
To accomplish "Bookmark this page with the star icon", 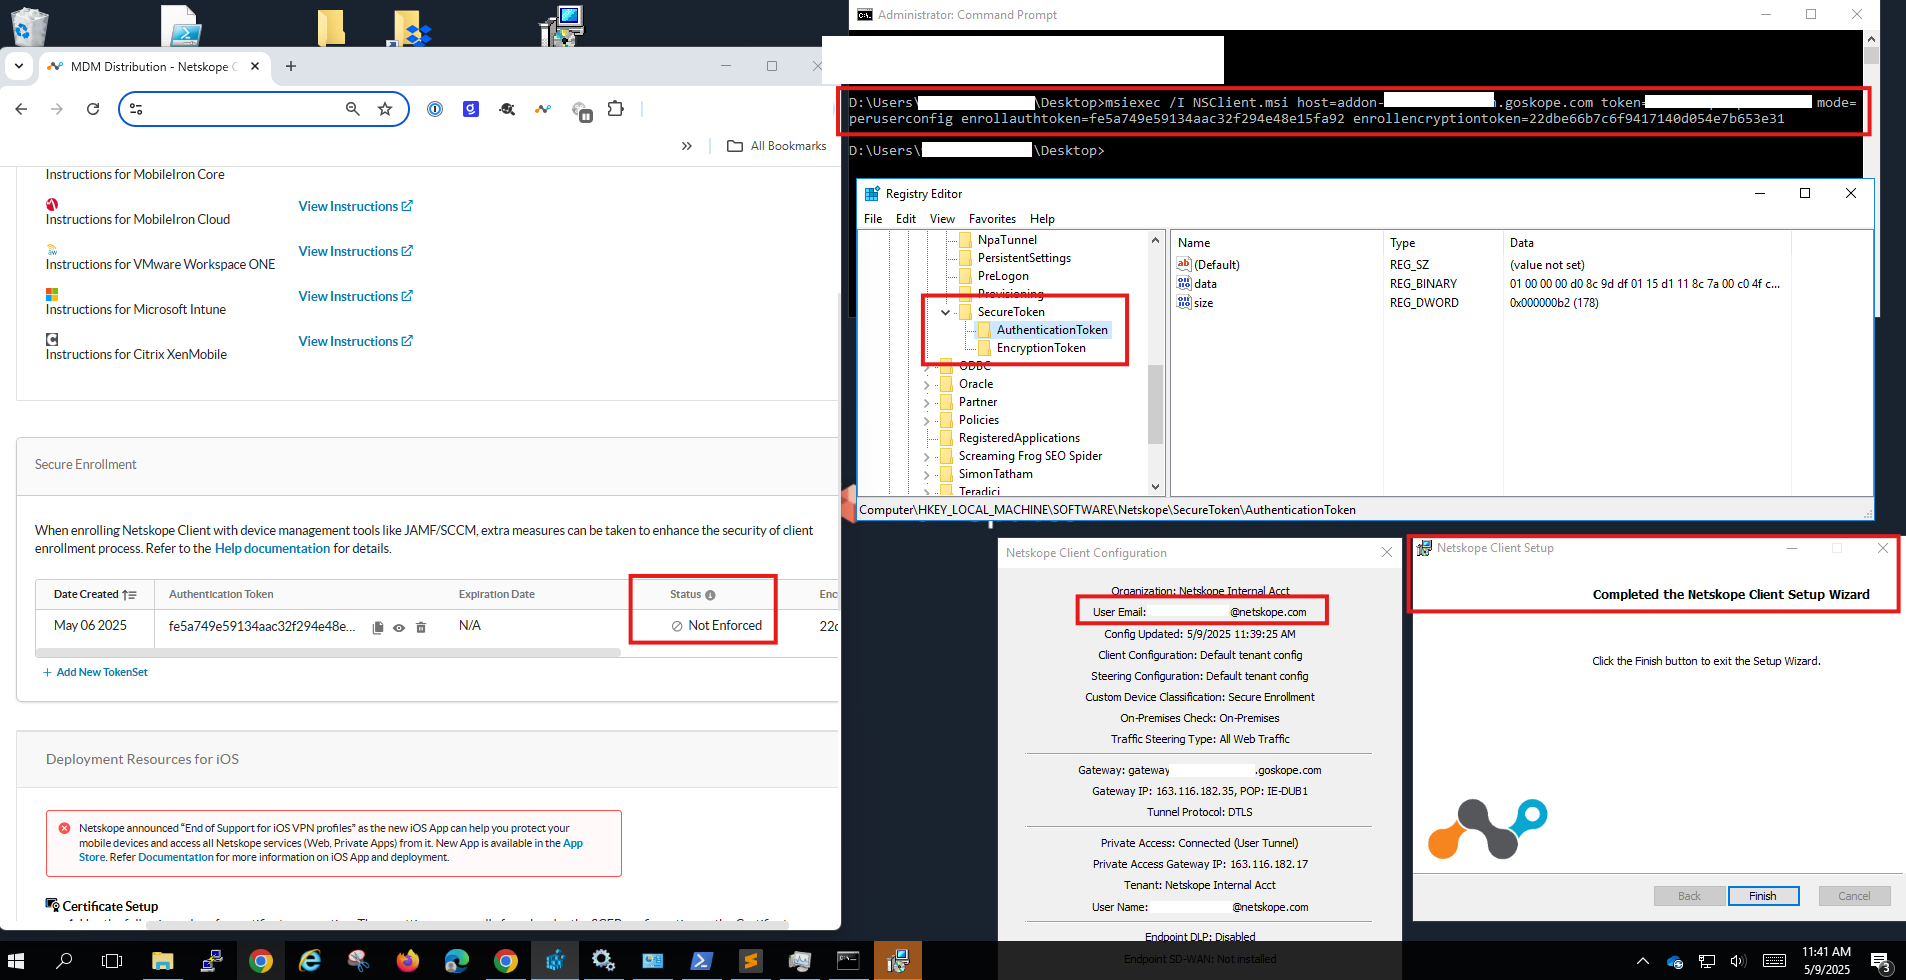I will pos(385,109).
